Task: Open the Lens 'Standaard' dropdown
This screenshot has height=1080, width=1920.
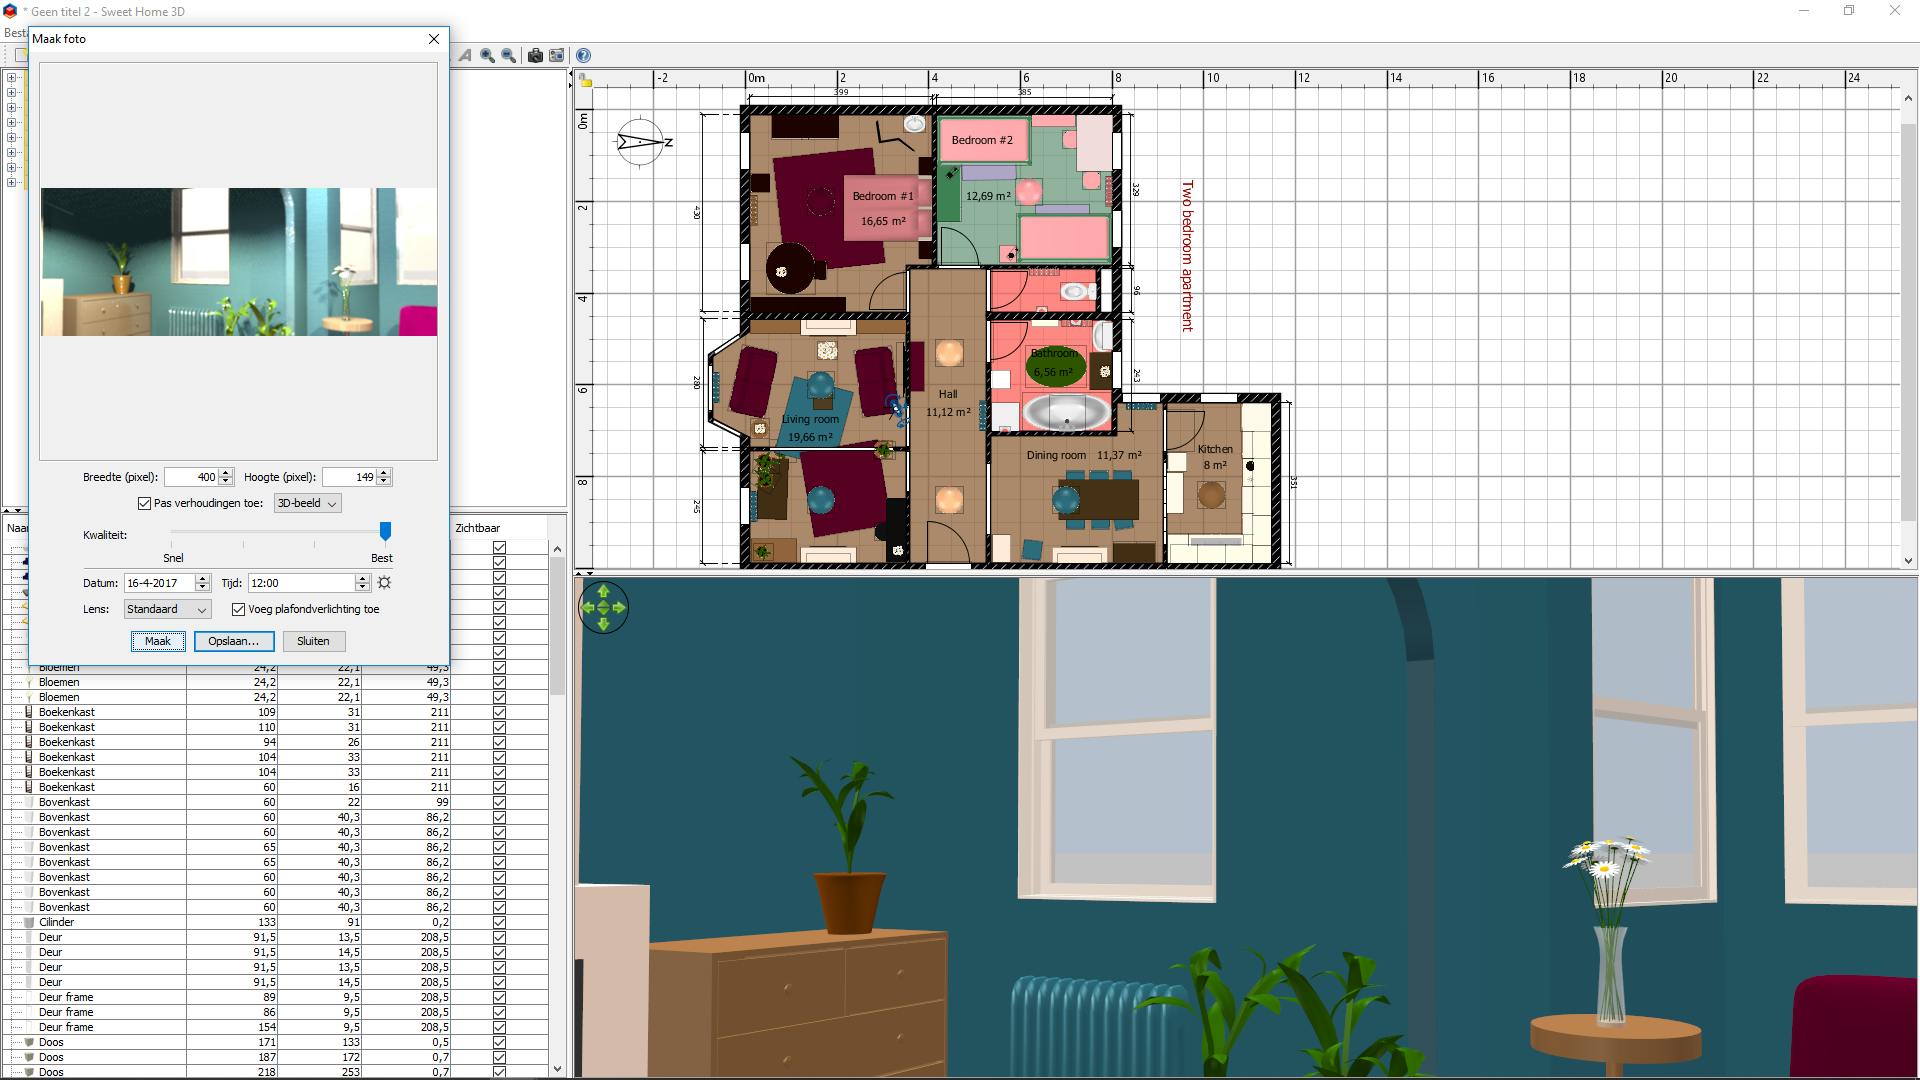Action: 167,609
